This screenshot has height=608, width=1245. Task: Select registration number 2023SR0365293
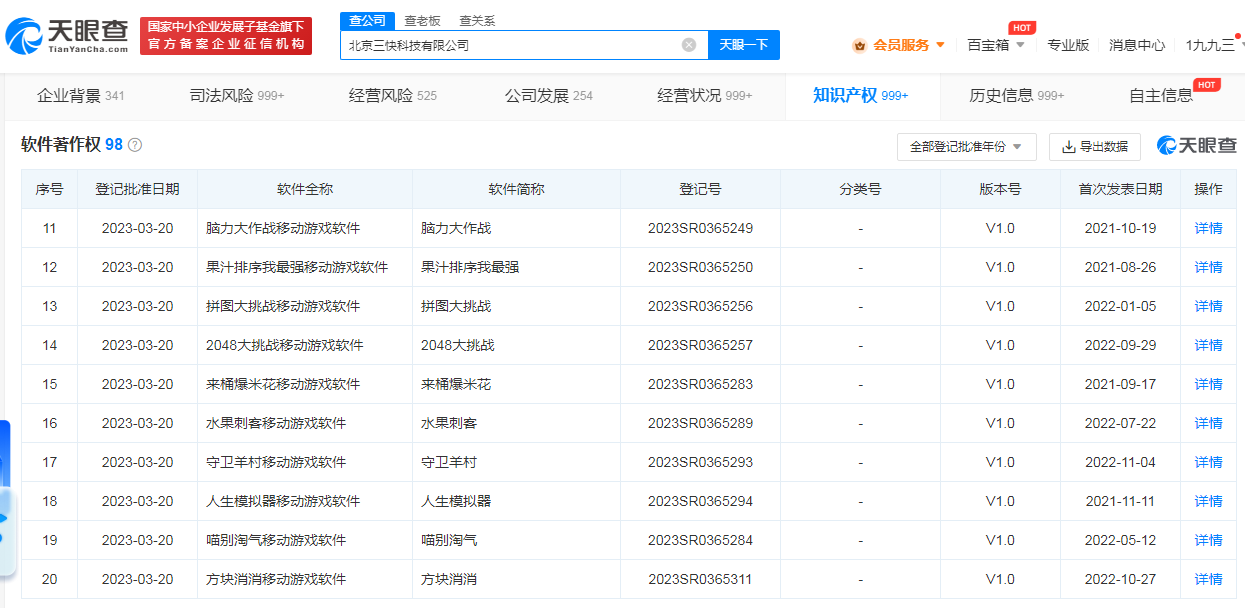pyautogui.click(x=700, y=462)
